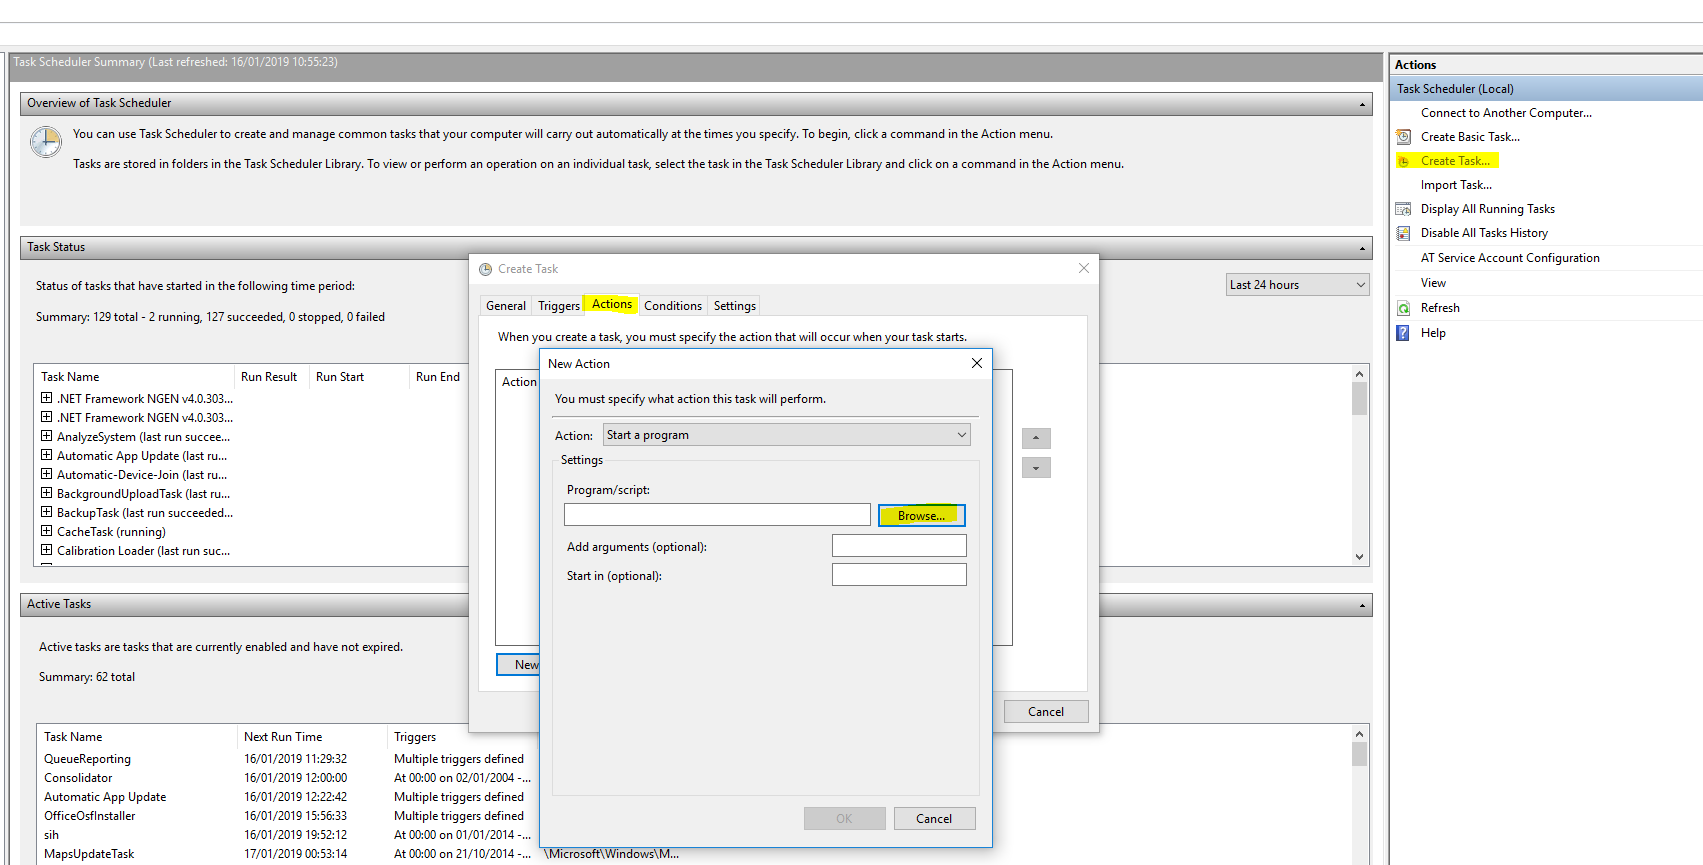Open the Last 24 hours dropdown
The image size is (1703, 865).
[x=1297, y=285]
